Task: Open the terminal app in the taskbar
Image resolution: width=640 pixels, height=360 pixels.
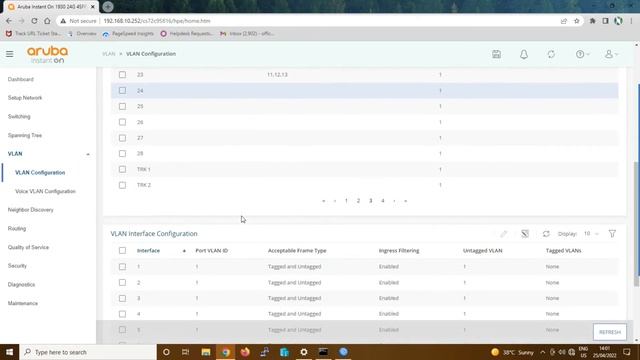Action: [323, 352]
